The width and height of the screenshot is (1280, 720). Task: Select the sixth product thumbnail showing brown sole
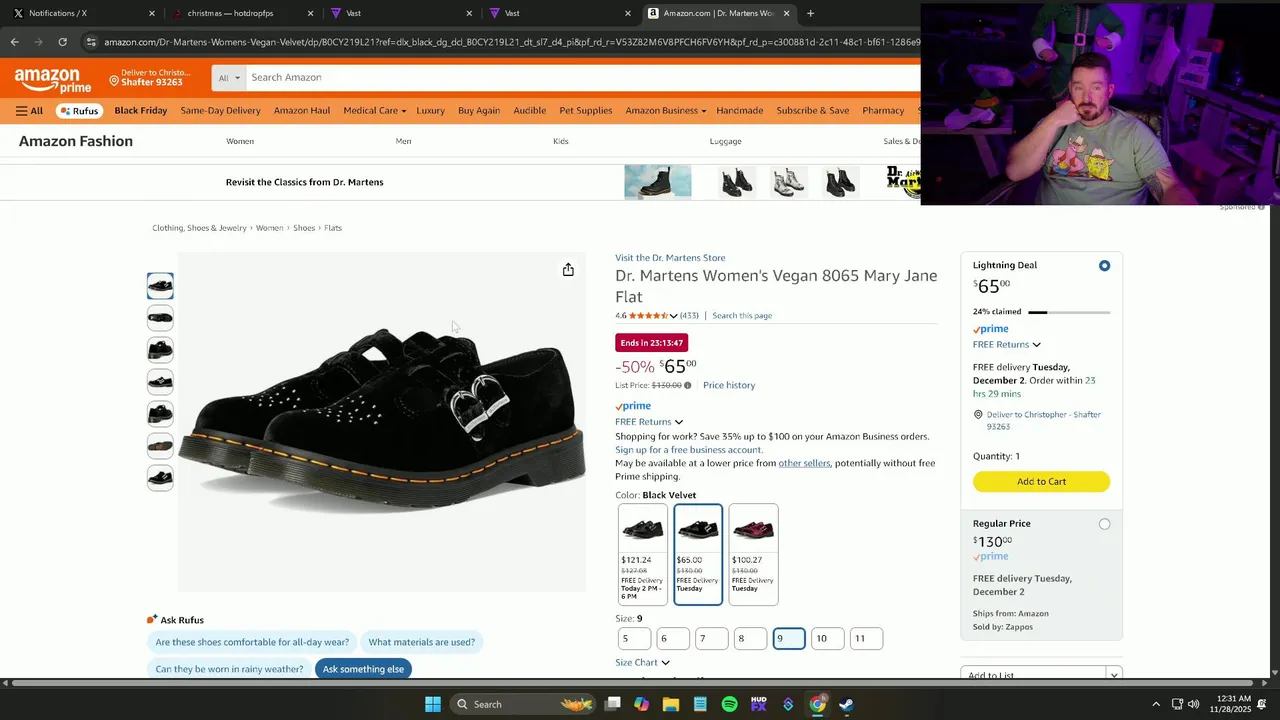click(160, 446)
